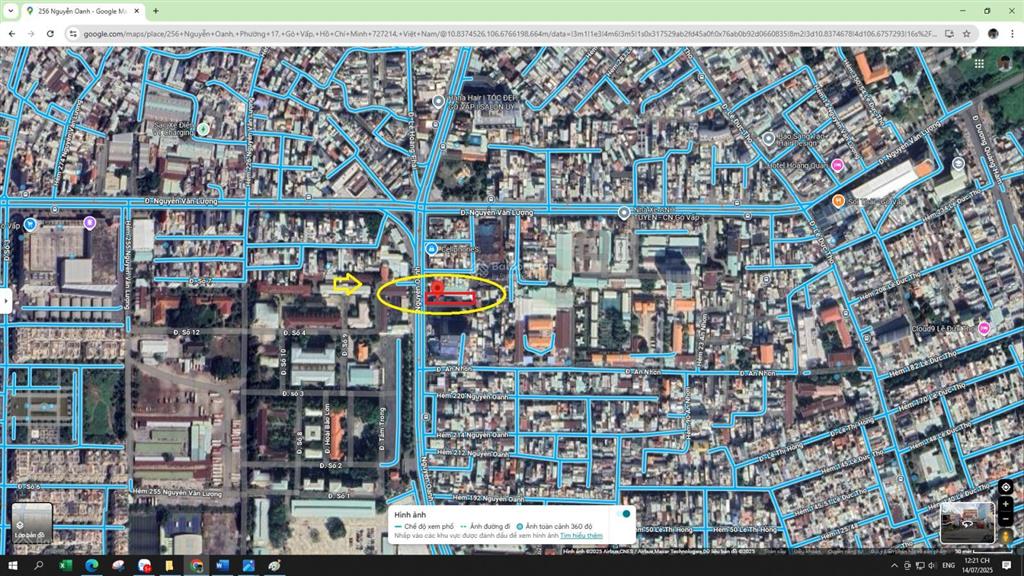This screenshot has width=1024, height=576.
Task: Click the red location pin at 256 Nguyễn Oanh
Action: (437, 287)
